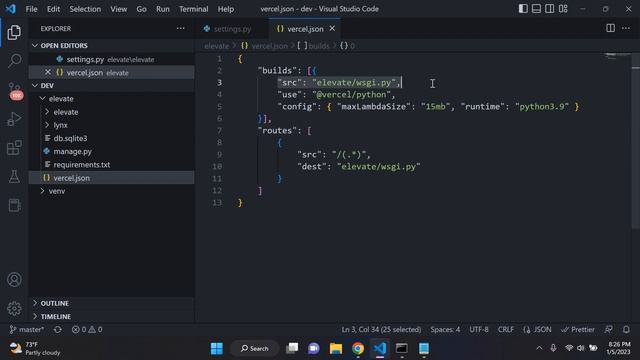The height and width of the screenshot is (360, 640).
Task: Open Google Chrome from the taskbar
Action: coord(358,348)
